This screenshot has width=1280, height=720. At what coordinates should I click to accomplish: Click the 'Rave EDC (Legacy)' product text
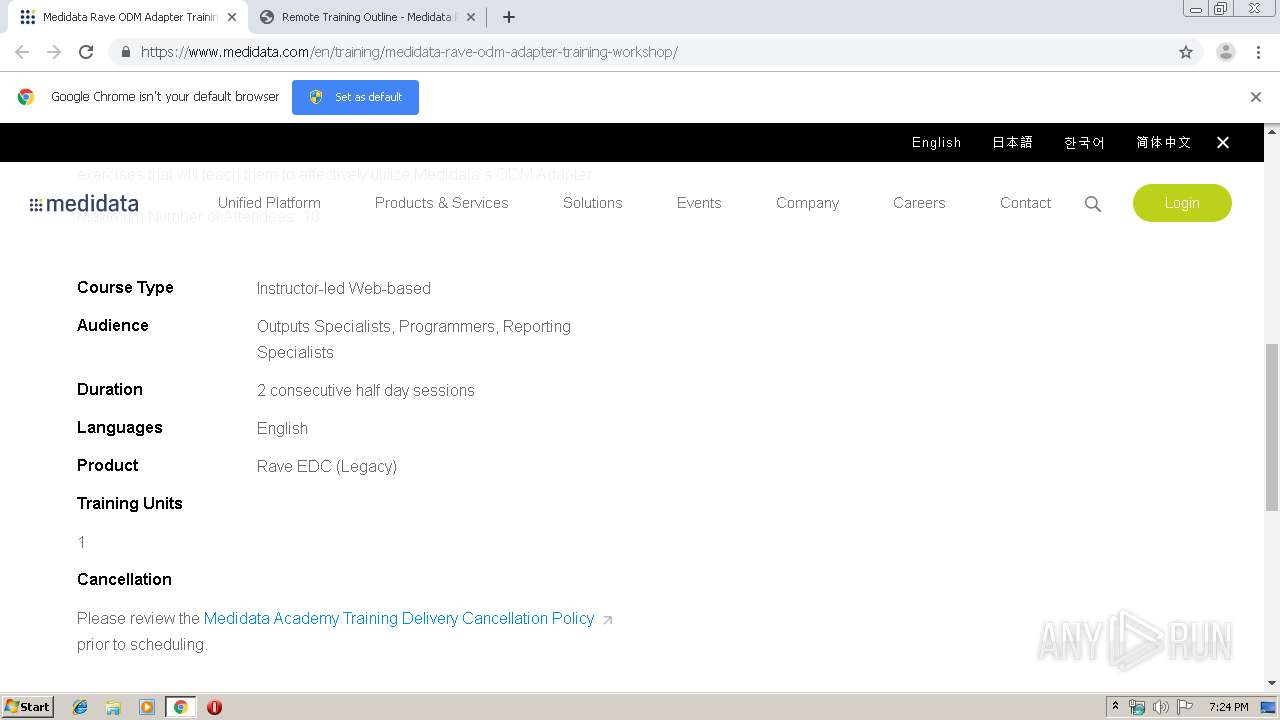pyautogui.click(x=327, y=466)
